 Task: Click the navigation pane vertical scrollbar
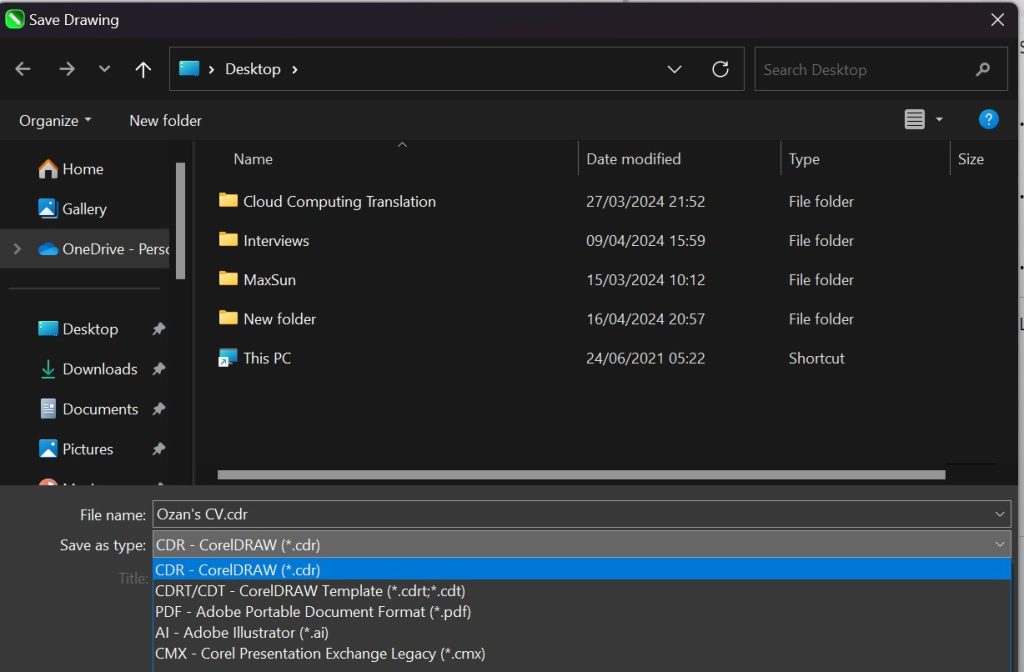point(180,221)
